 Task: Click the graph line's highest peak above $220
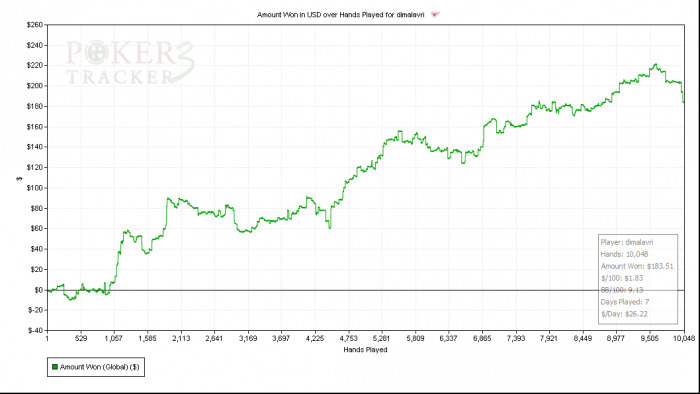pyautogui.click(x=655, y=65)
